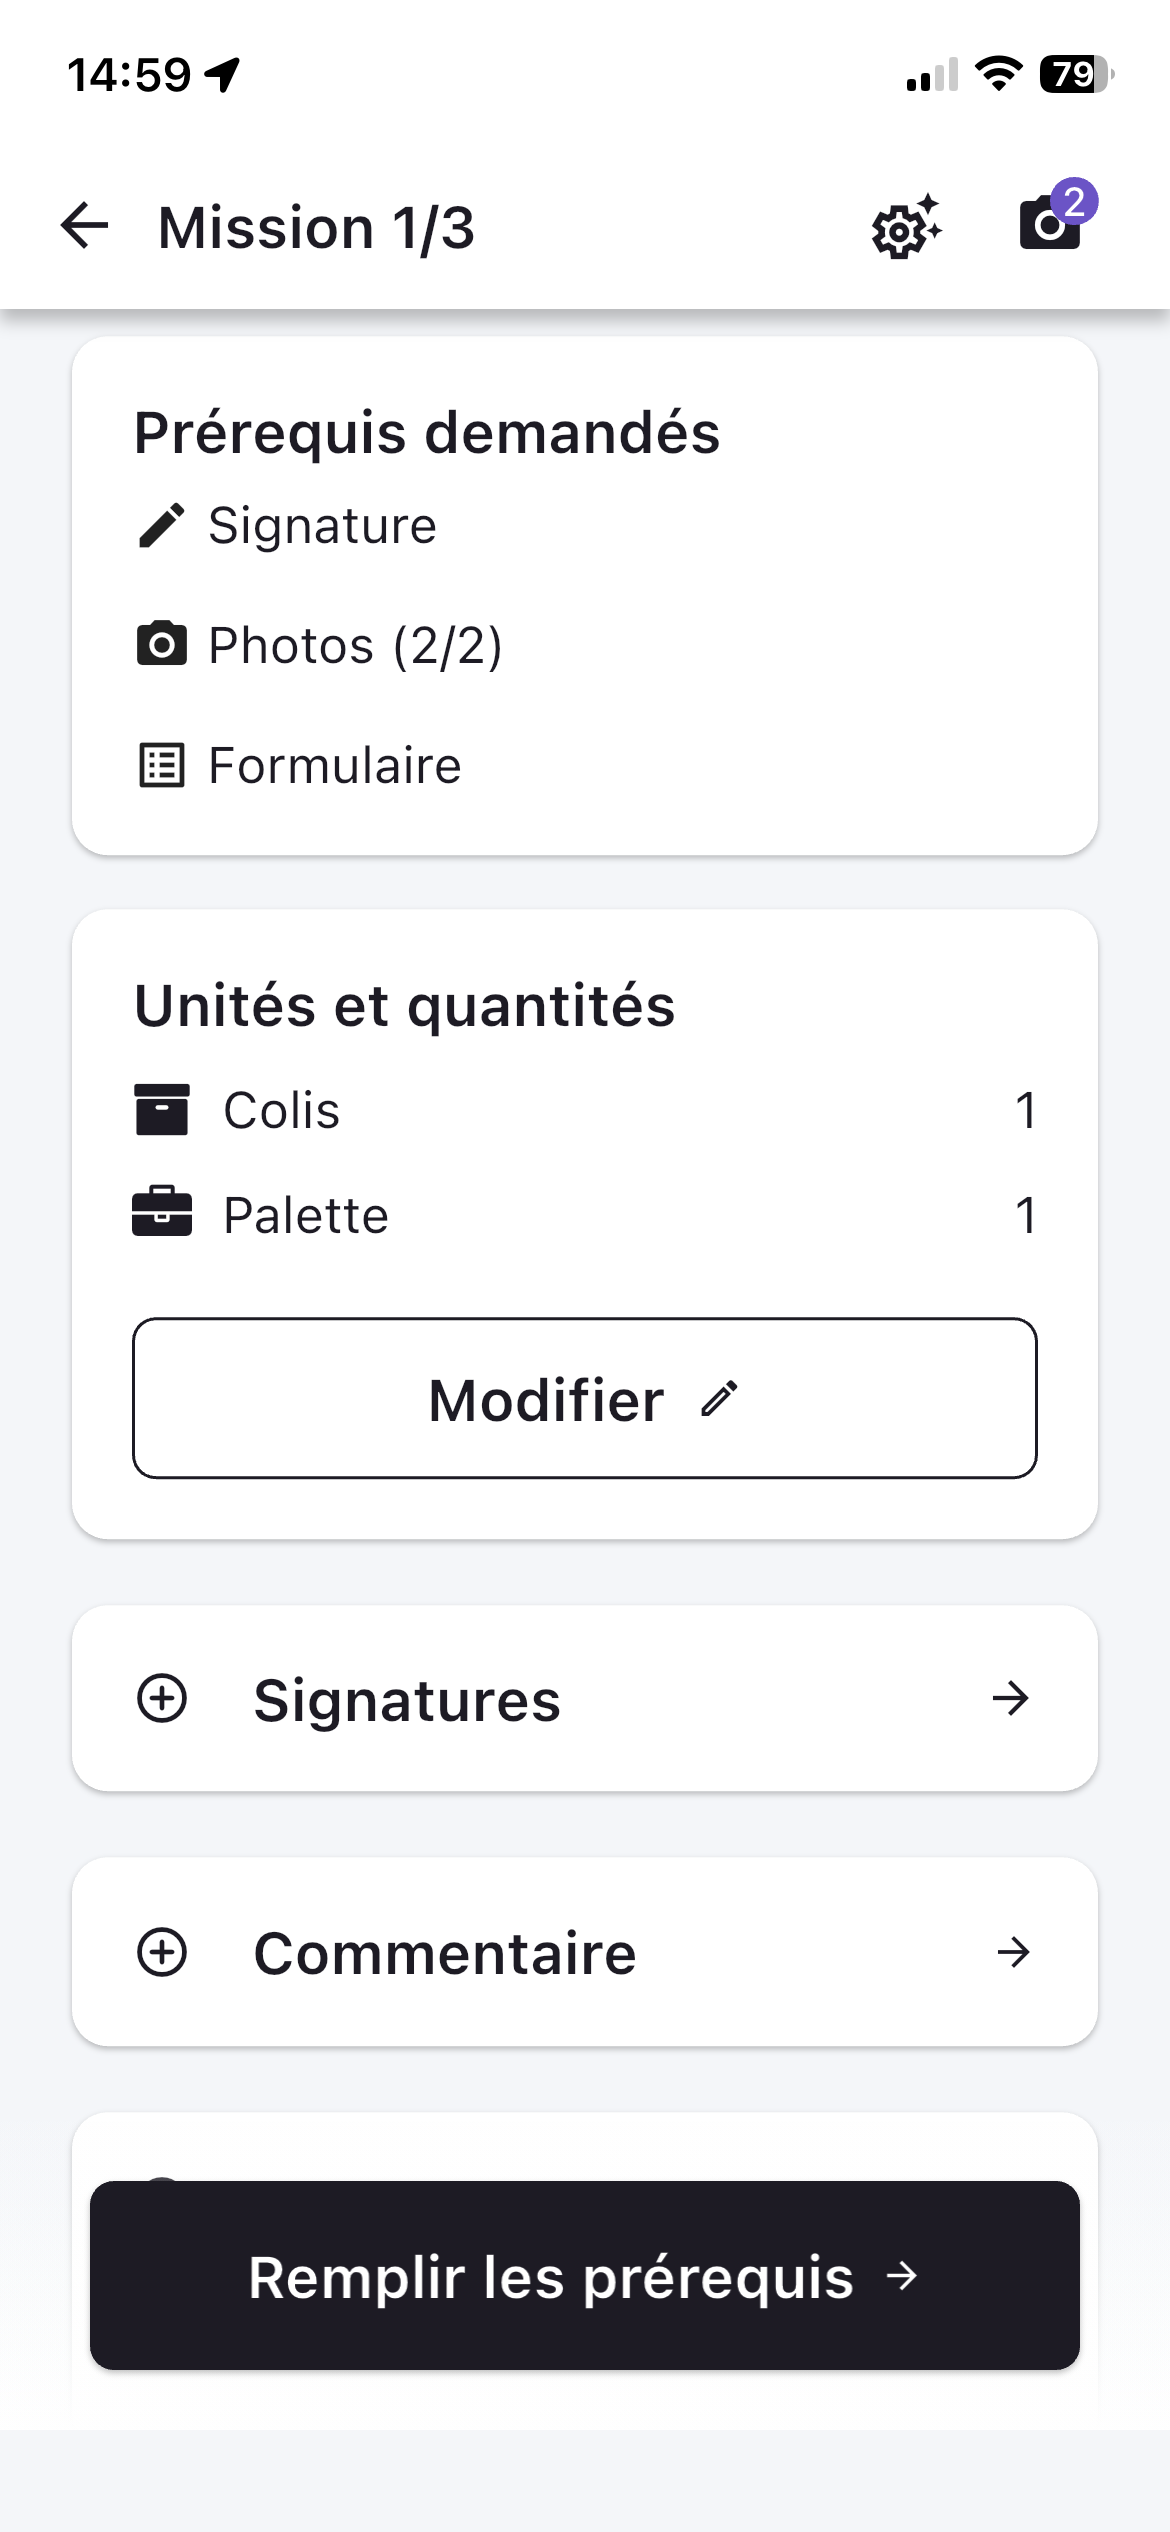This screenshot has height=2532, width=1170.
Task: Open the Signatures section row
Action: pos(585,1699)
